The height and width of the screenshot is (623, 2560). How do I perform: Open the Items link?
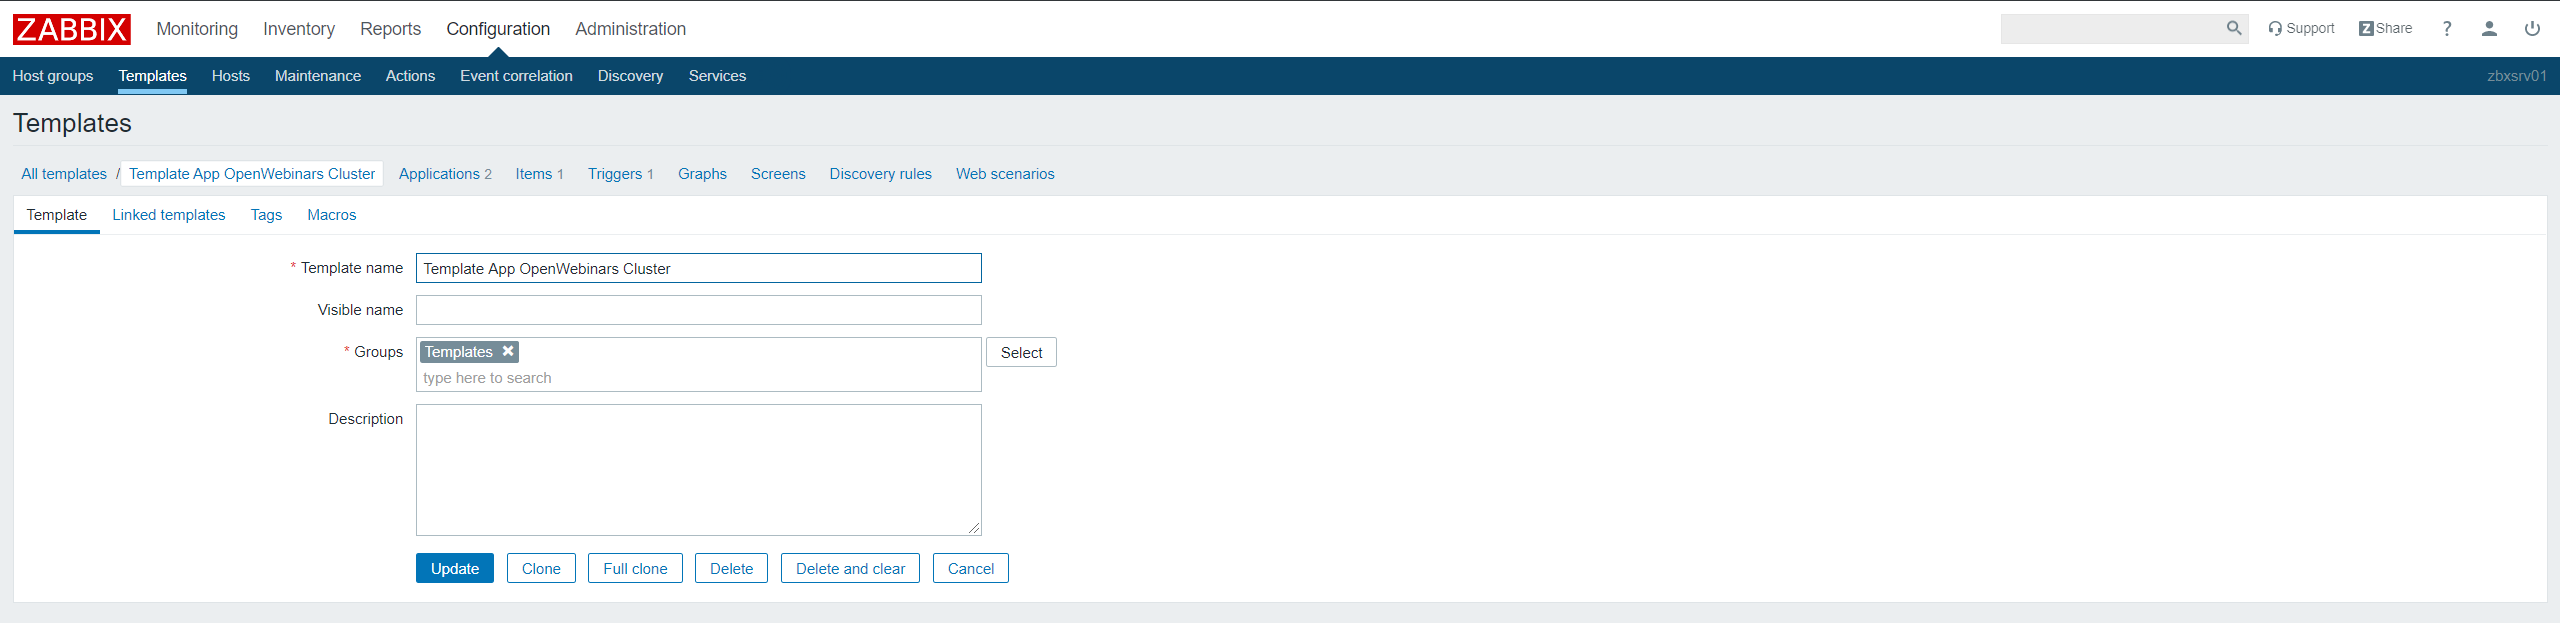tap(534, 174)
